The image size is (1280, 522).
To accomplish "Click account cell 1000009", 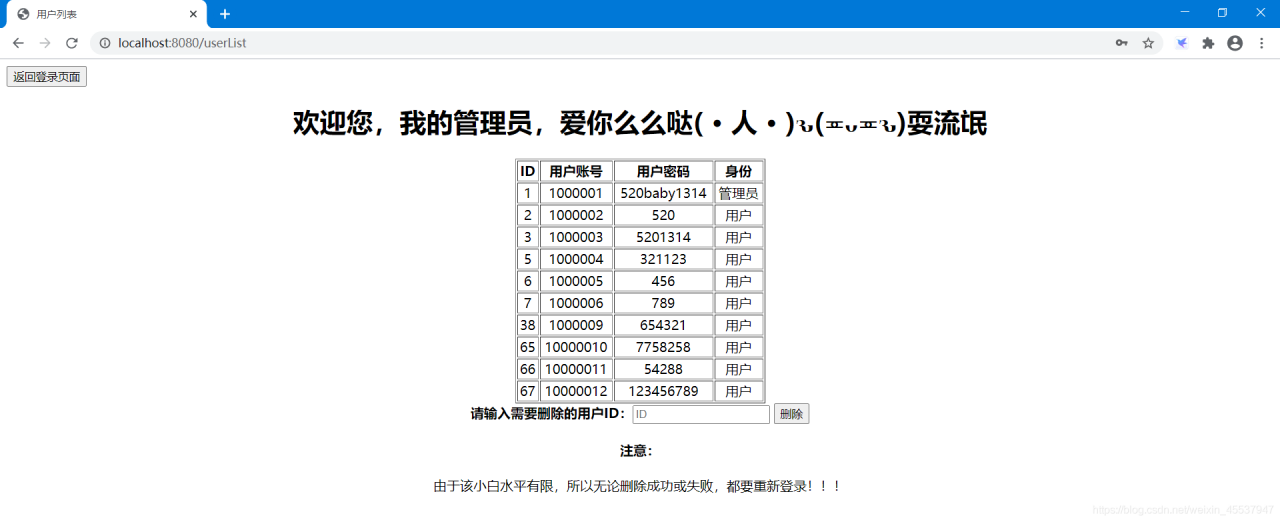I will click(x=576, y=325).
